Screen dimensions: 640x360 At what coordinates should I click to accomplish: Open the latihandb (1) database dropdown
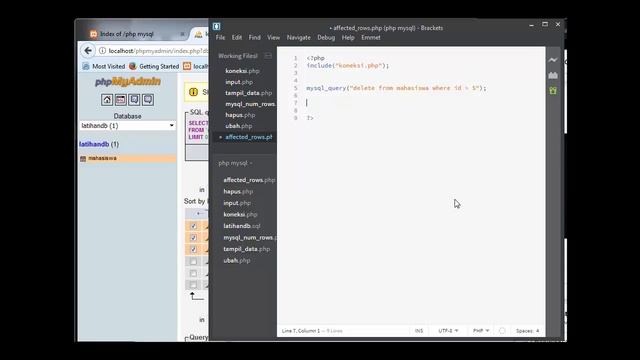click(127, 126)
